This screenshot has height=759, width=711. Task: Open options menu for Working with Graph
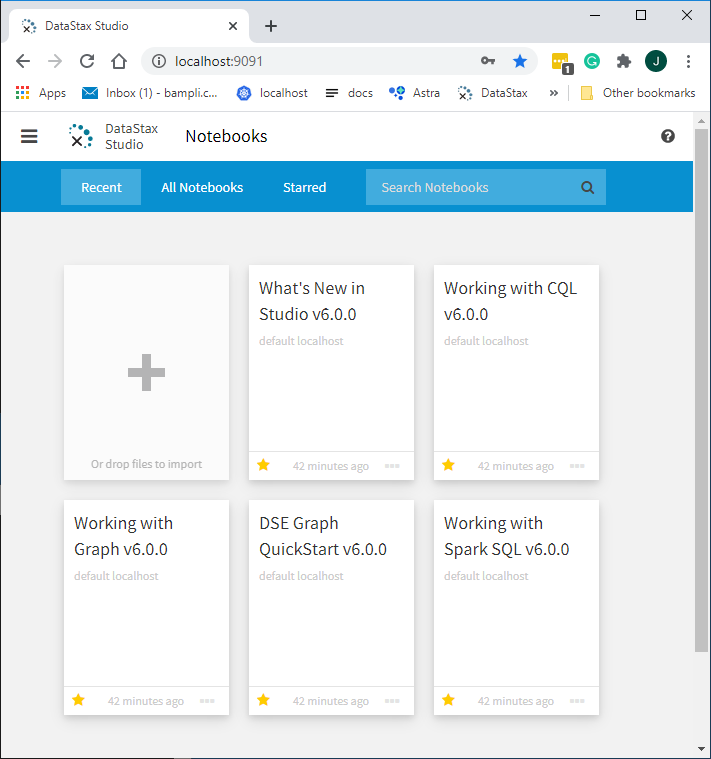(x=207, y=701)
